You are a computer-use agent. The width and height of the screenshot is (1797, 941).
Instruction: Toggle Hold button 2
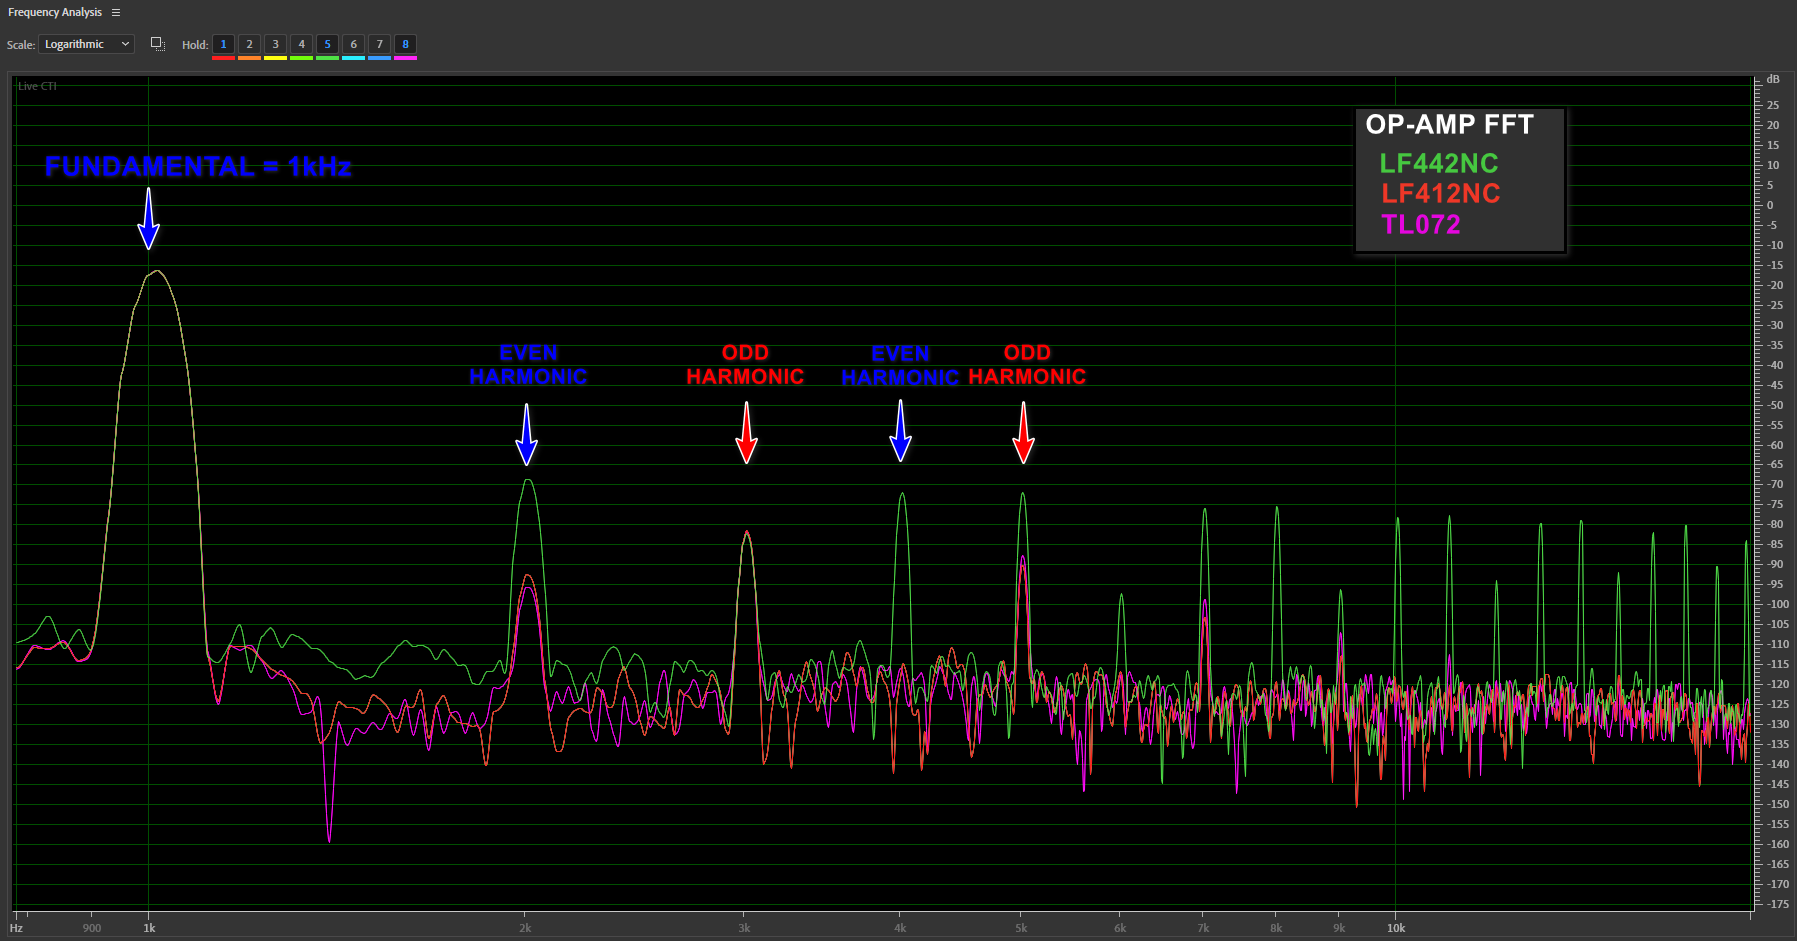pos(249,44)
